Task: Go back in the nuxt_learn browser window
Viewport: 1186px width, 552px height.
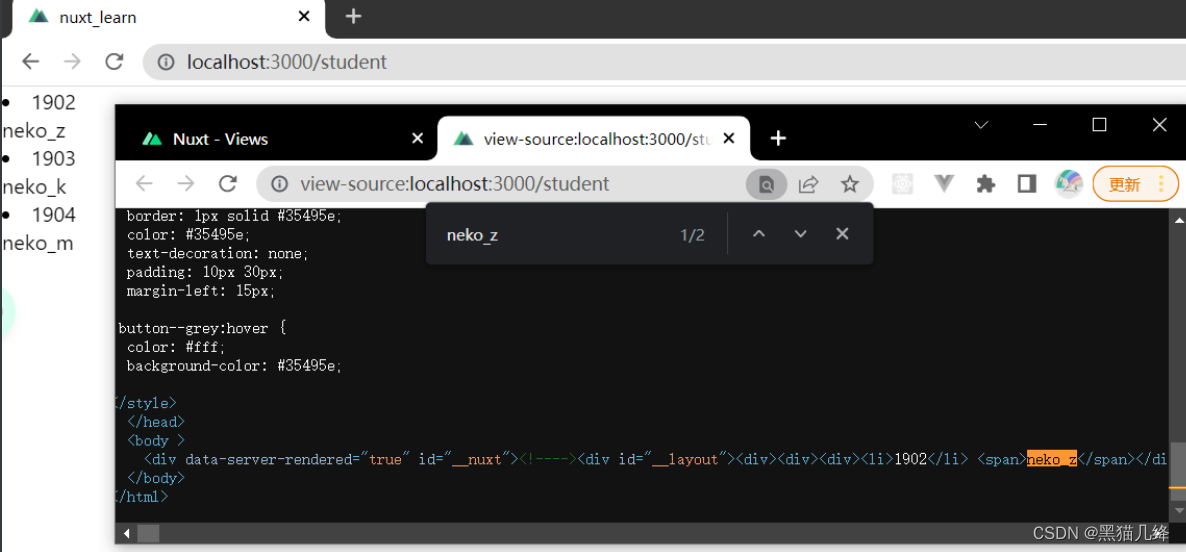Action: (30, 61)
